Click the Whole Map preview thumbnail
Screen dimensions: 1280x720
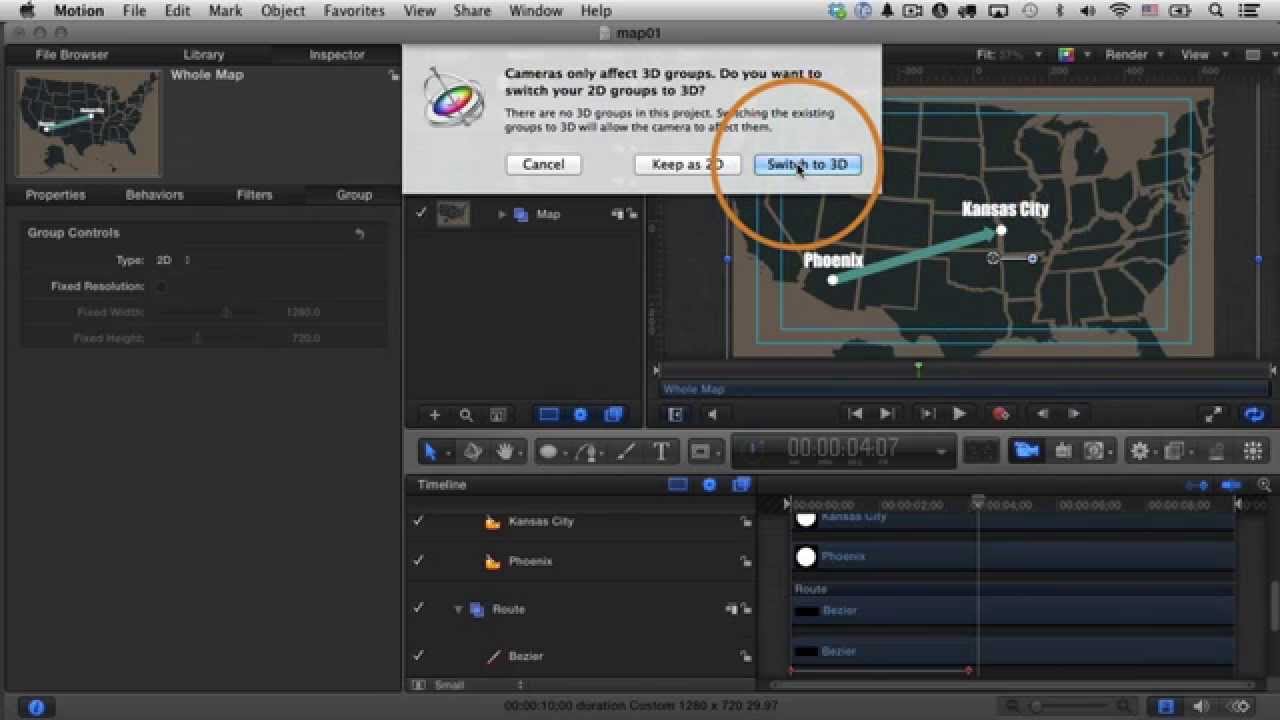pos(88,124)
